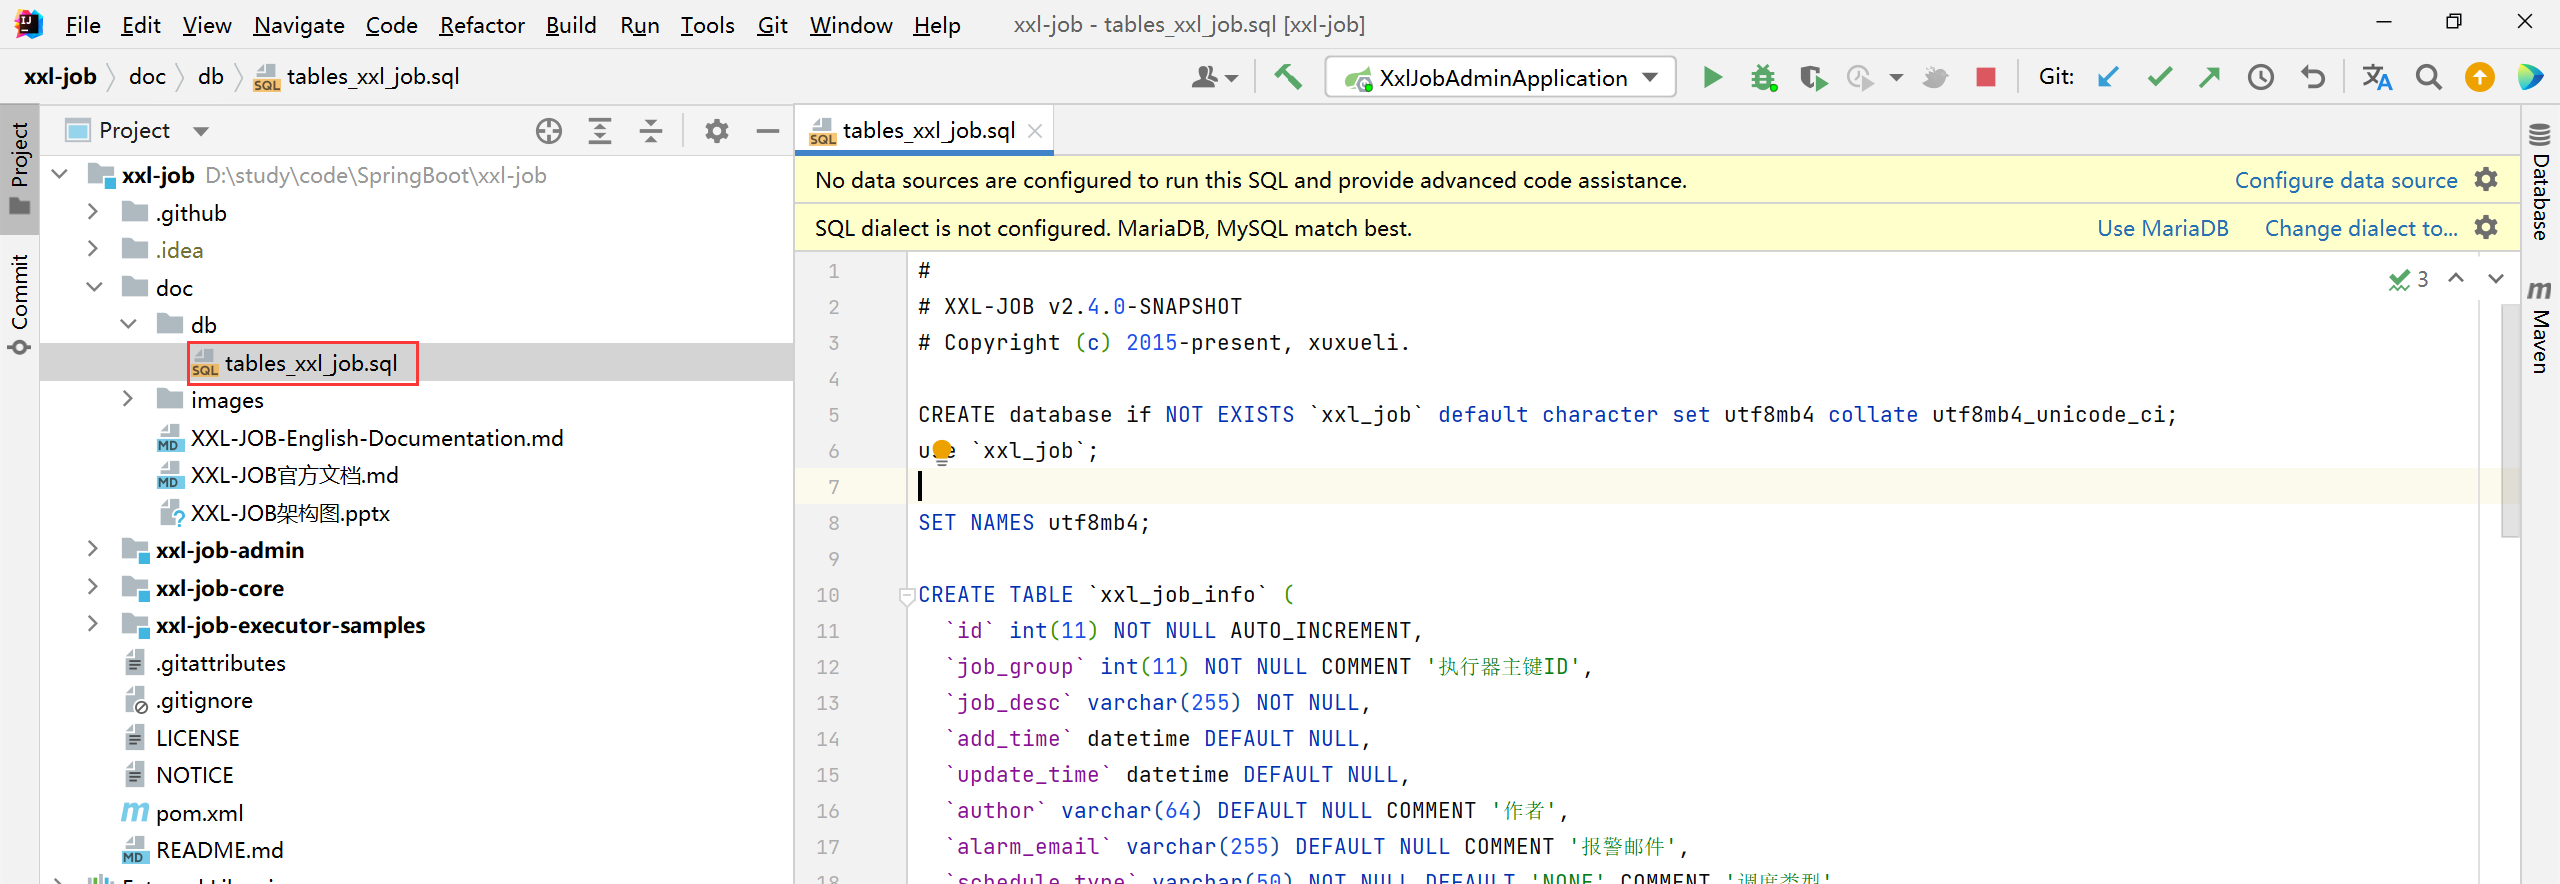Screen dimensions: 2560x884
Task: Click the editor vertical scrollbar
Action: point(2510,420)
